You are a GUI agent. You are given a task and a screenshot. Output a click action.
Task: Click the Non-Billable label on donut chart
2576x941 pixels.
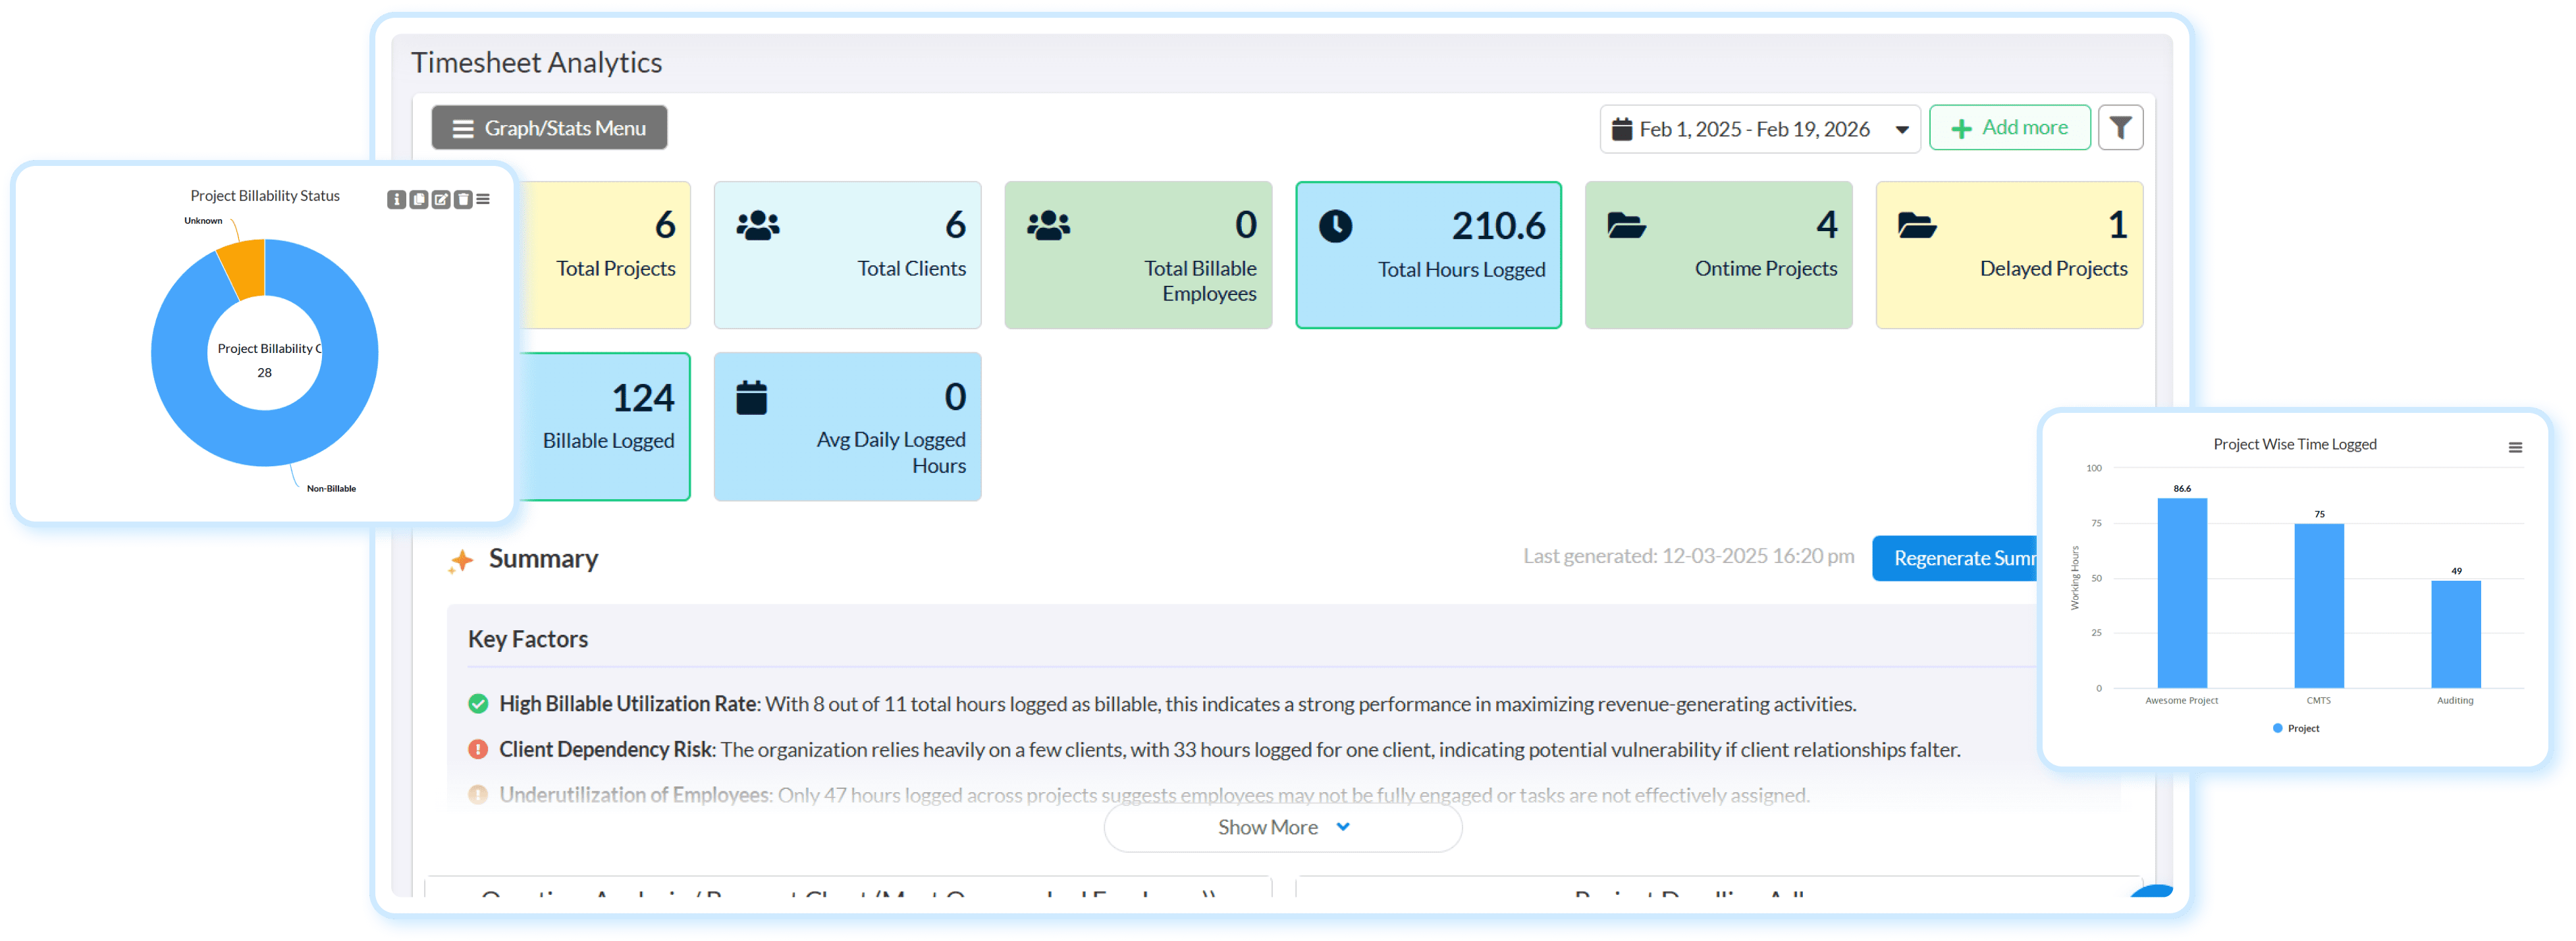click(331, 489)
